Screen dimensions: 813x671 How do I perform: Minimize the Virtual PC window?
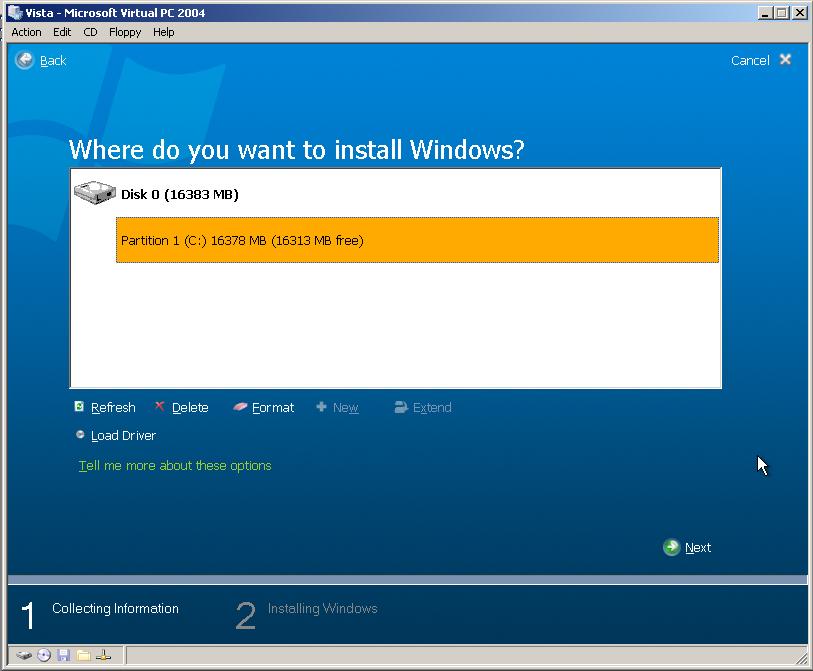764,13
